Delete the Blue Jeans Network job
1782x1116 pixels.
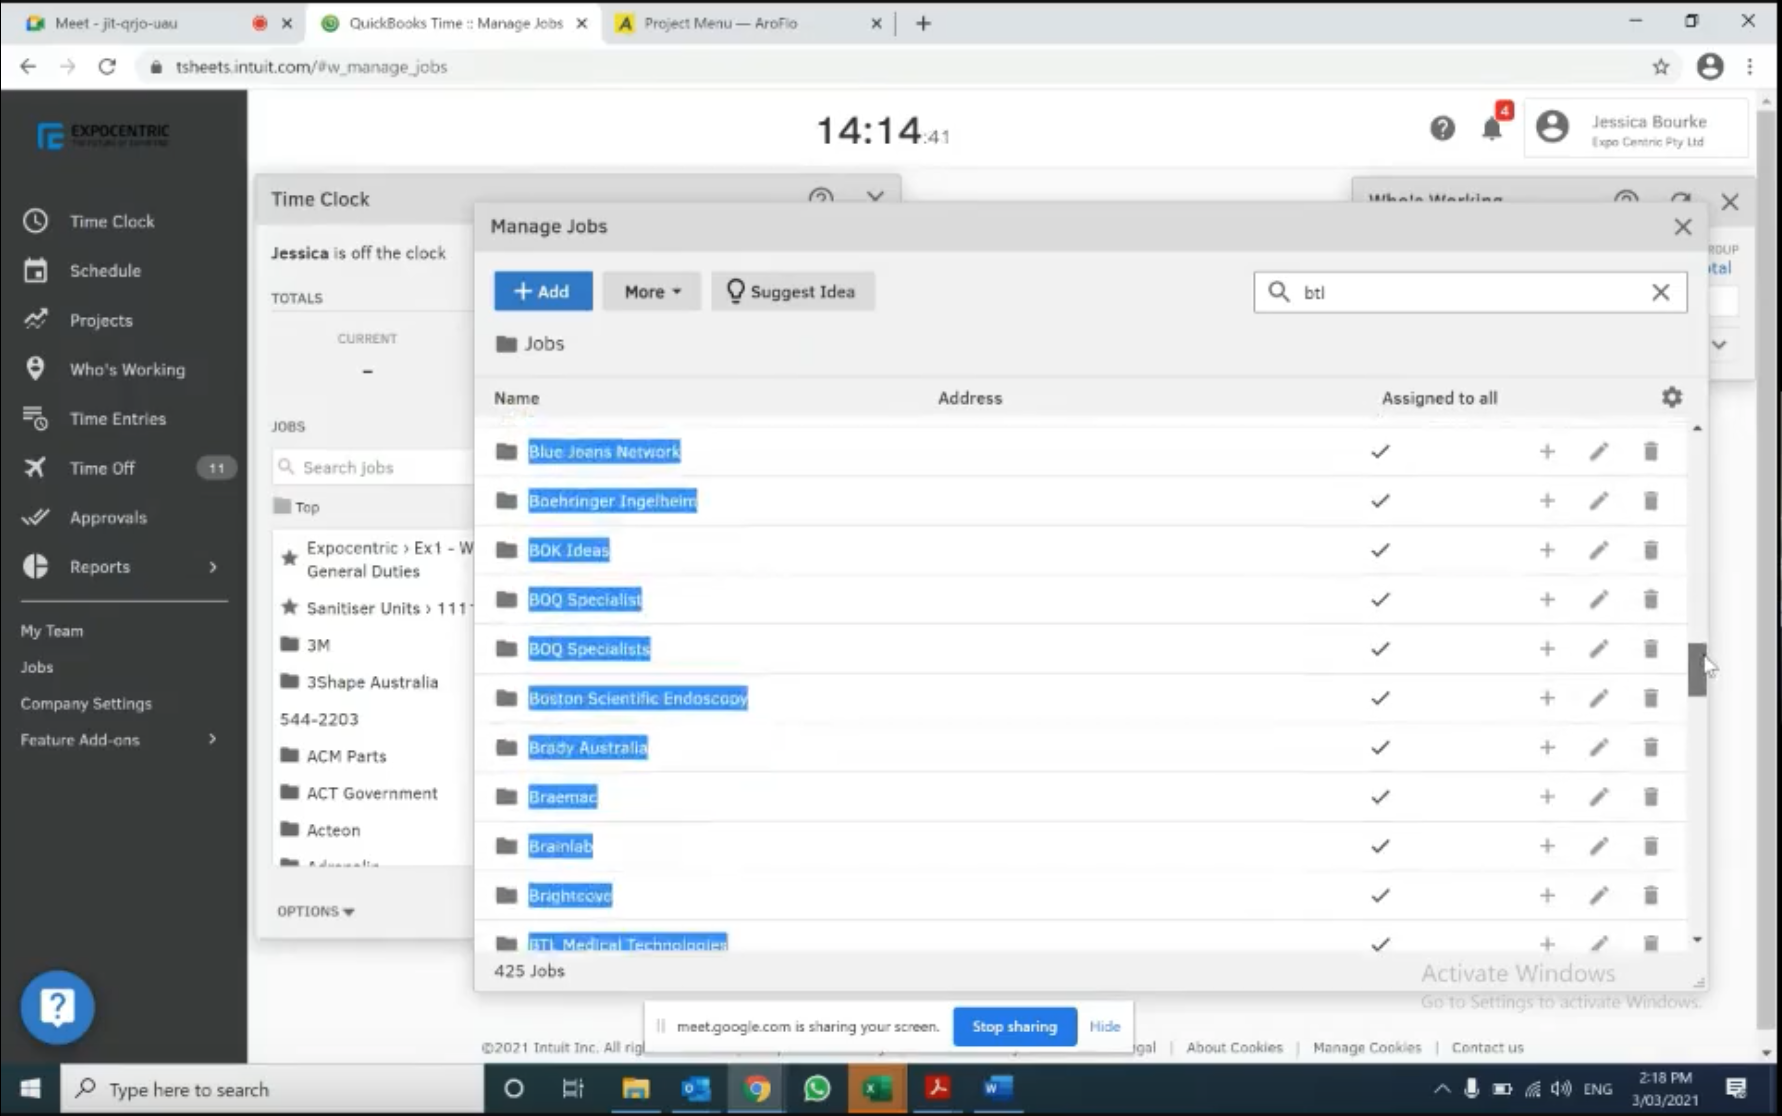(1651, 452)
